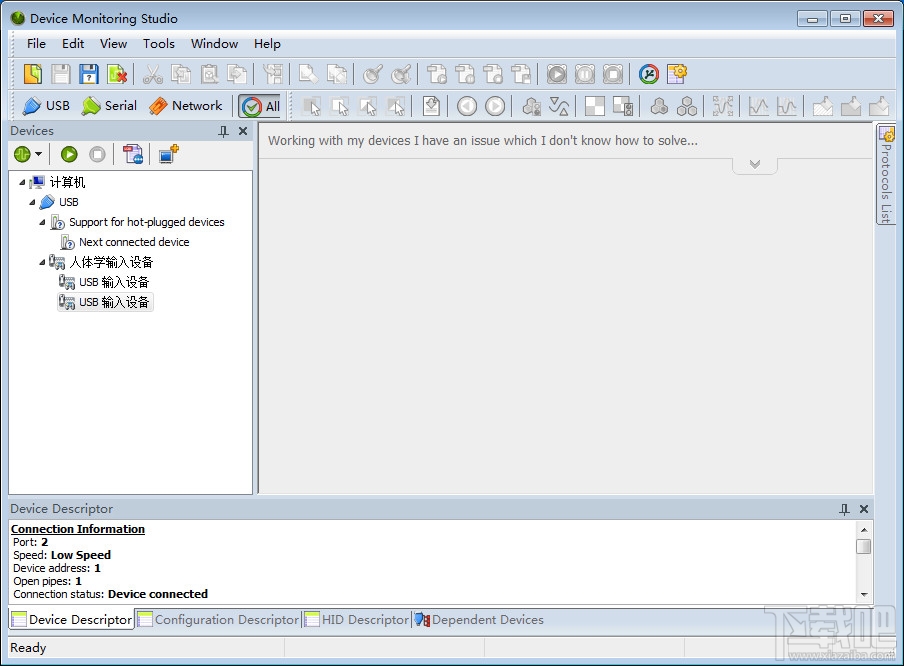
Task: Click the Play record toolbar button
Action: (556, 74)
